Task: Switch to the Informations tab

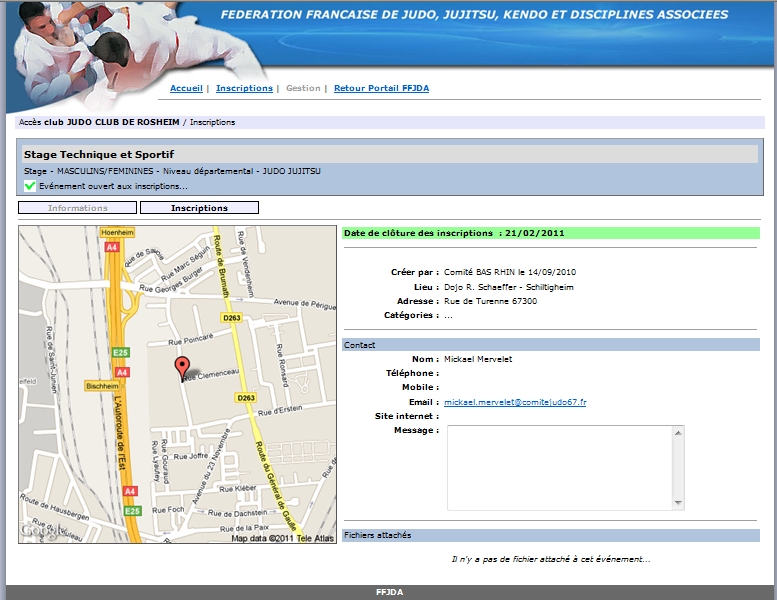Action: click(78, 208)
